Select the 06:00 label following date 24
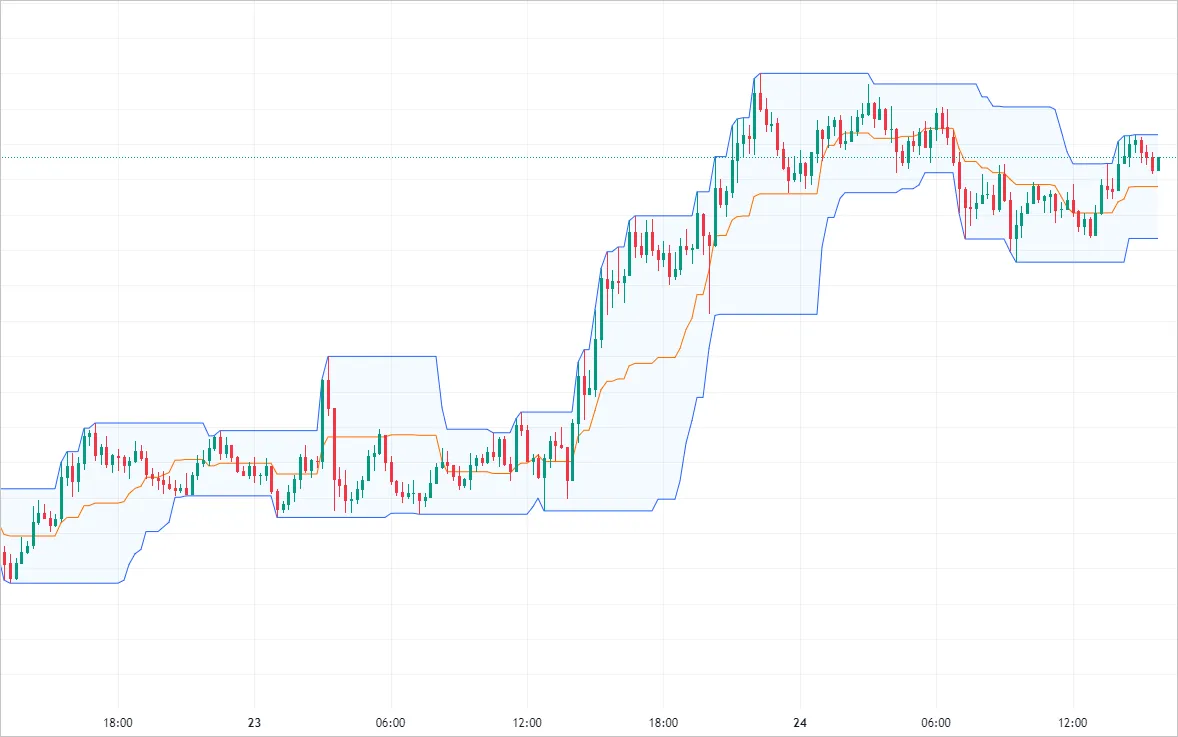The height and width of the screenshot is (737, 1178). [936, 723]
